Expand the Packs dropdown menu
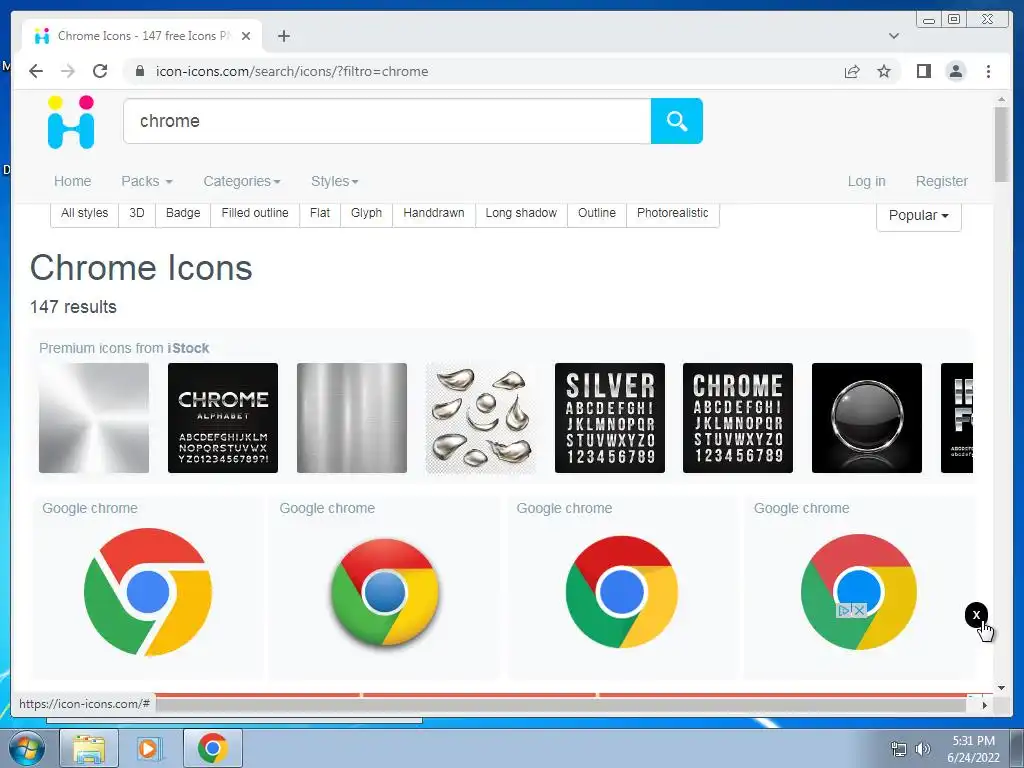 (147, 181)
